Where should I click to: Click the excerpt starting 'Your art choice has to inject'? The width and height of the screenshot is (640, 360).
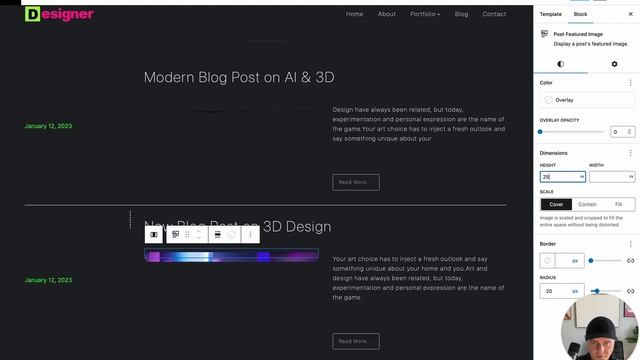click(418, 278)
